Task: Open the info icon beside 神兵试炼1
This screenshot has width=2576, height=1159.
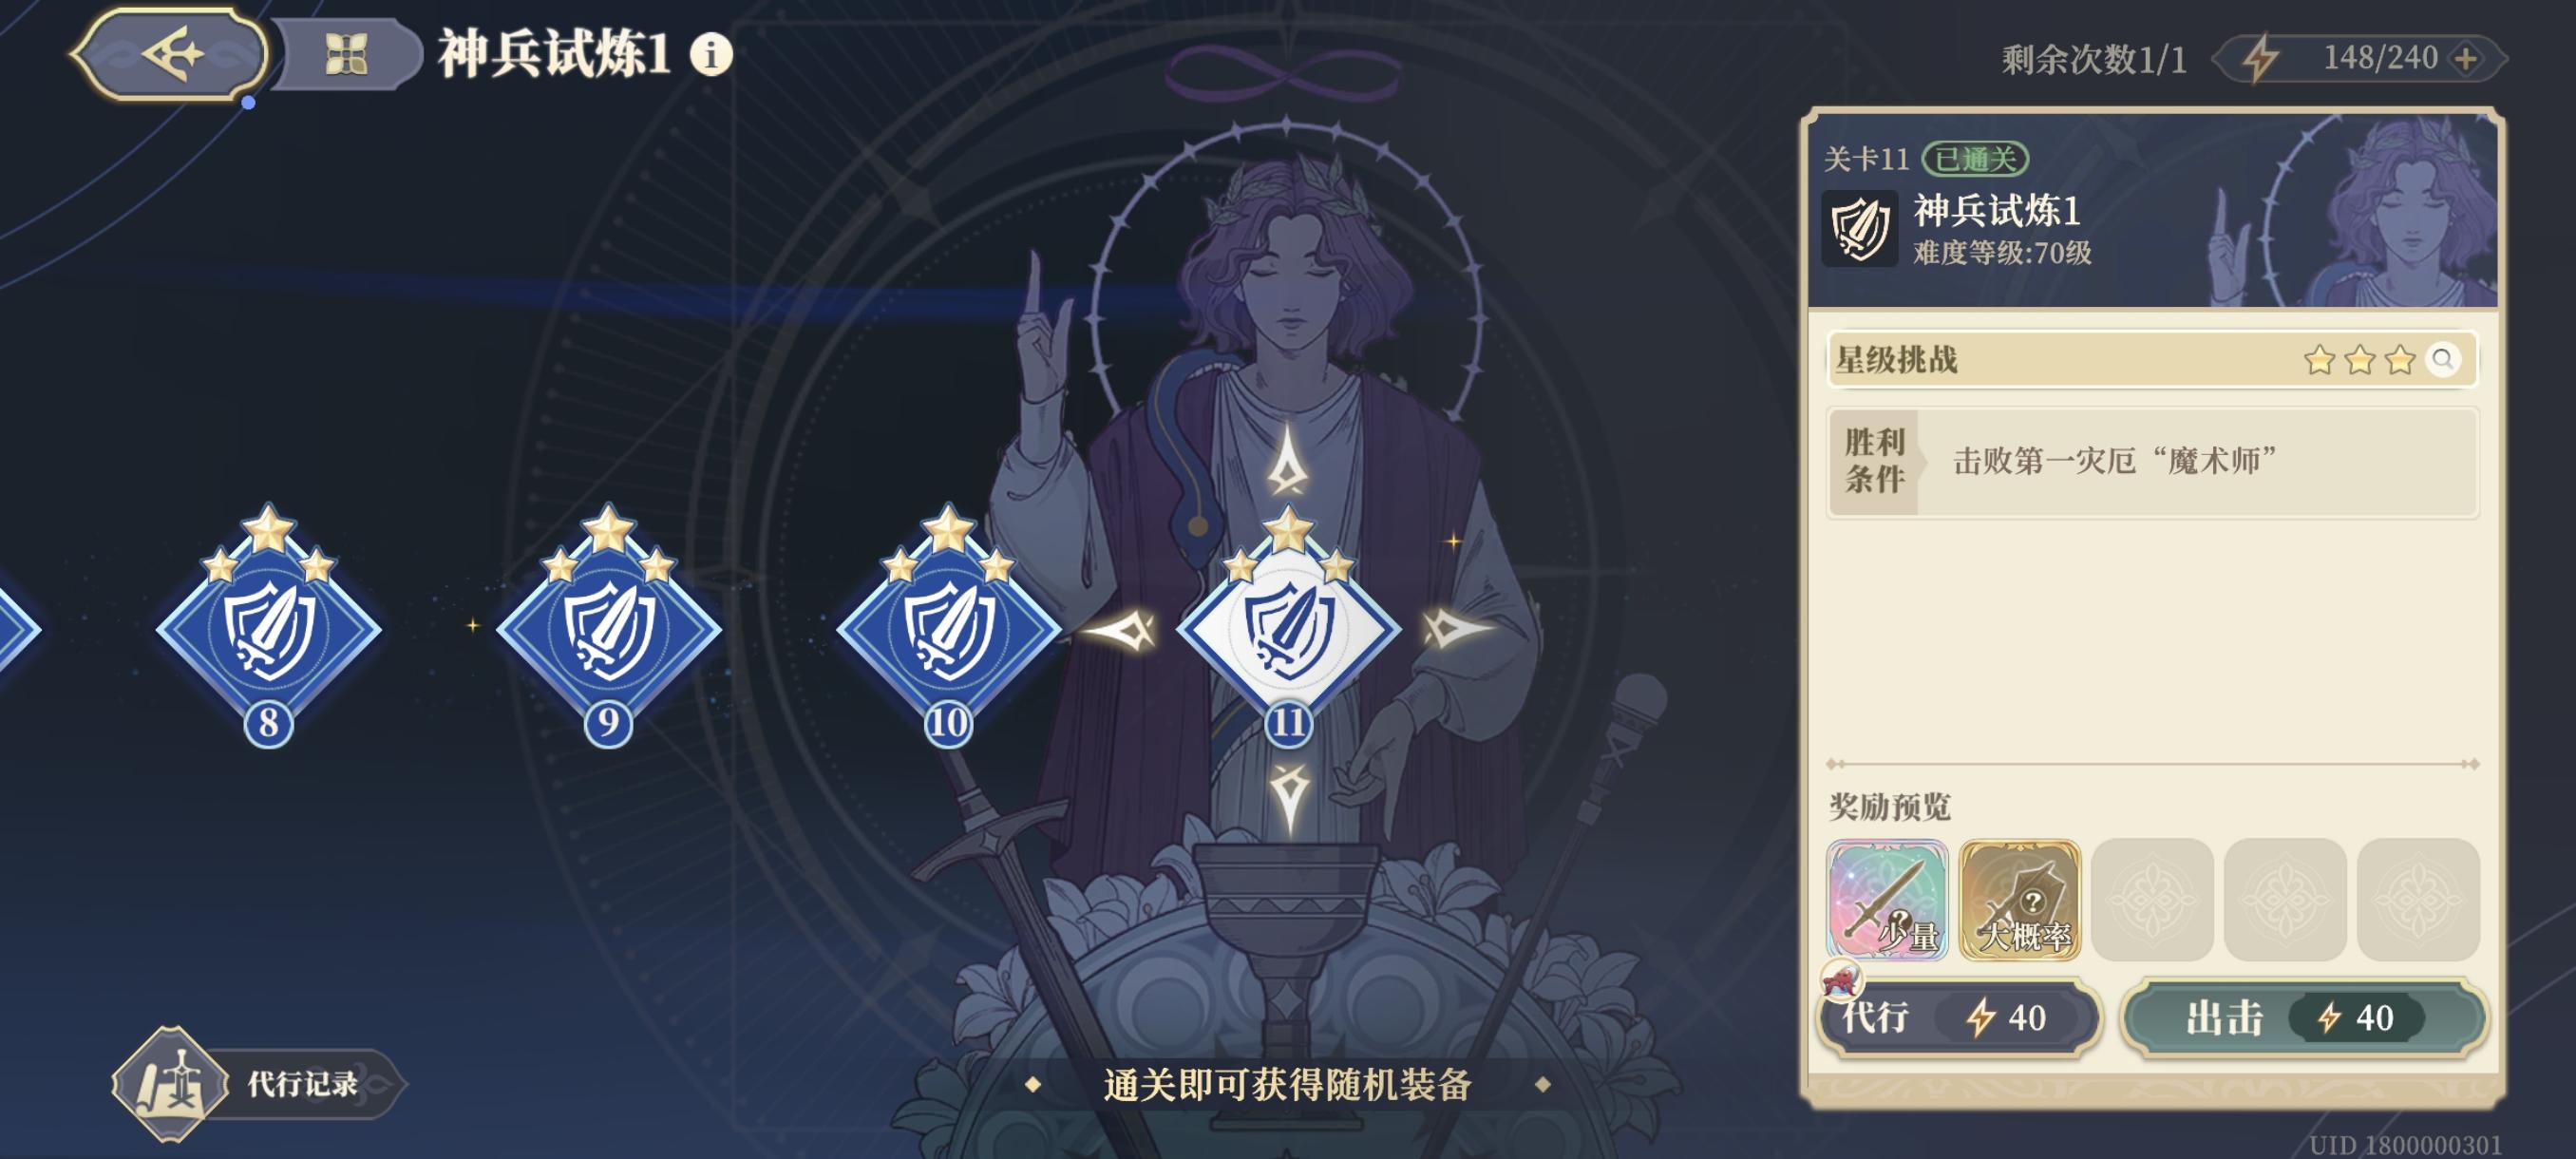Action: pos(711,54)
